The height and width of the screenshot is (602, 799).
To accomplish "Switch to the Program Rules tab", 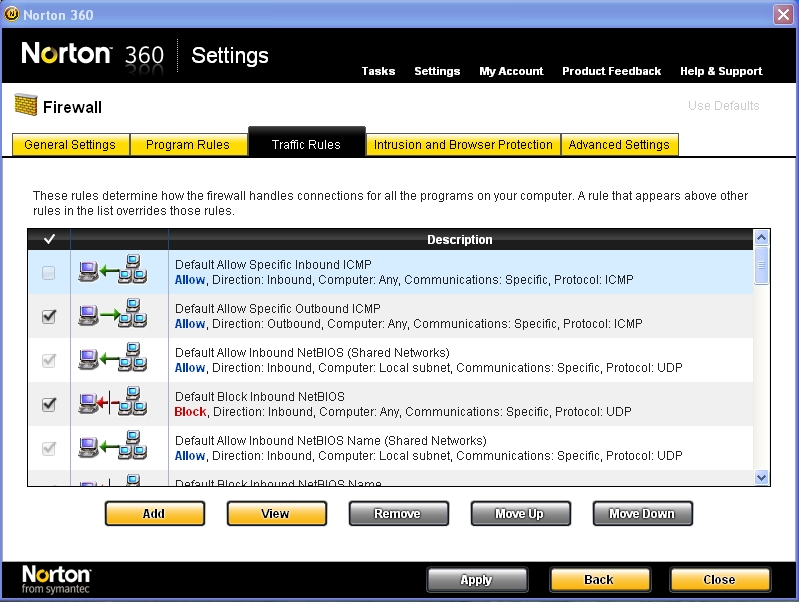I will tap(188, 145).
